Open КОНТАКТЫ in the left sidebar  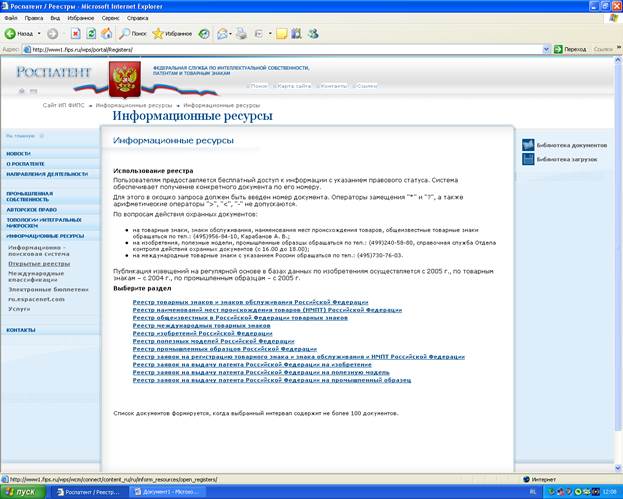[x=21, y=330]
